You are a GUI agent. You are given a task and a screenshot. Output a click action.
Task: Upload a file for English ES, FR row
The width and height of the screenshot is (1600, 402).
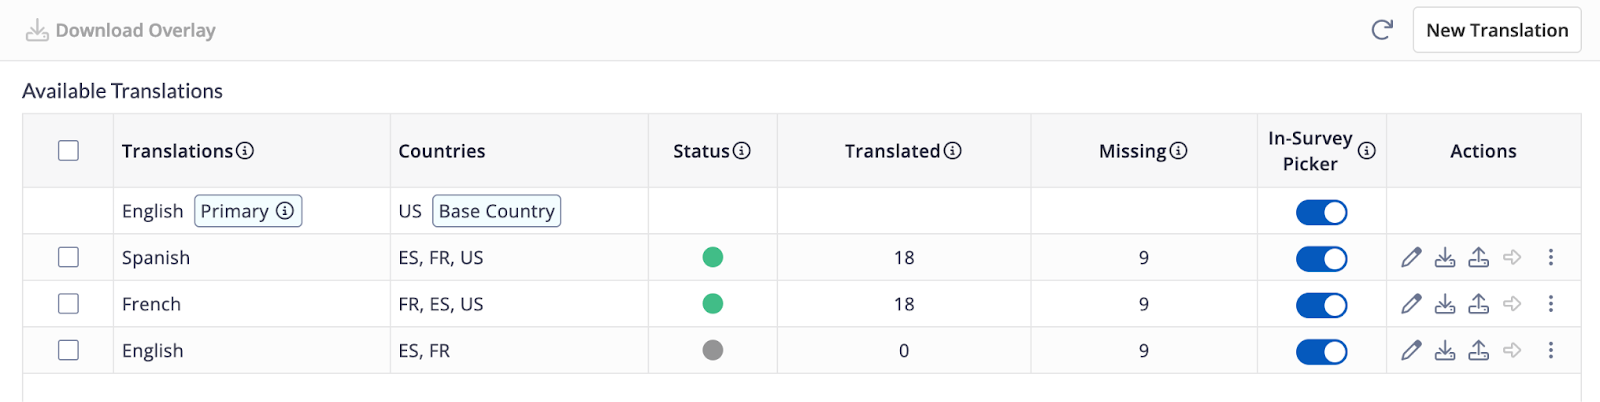[x=1478, y=351]
